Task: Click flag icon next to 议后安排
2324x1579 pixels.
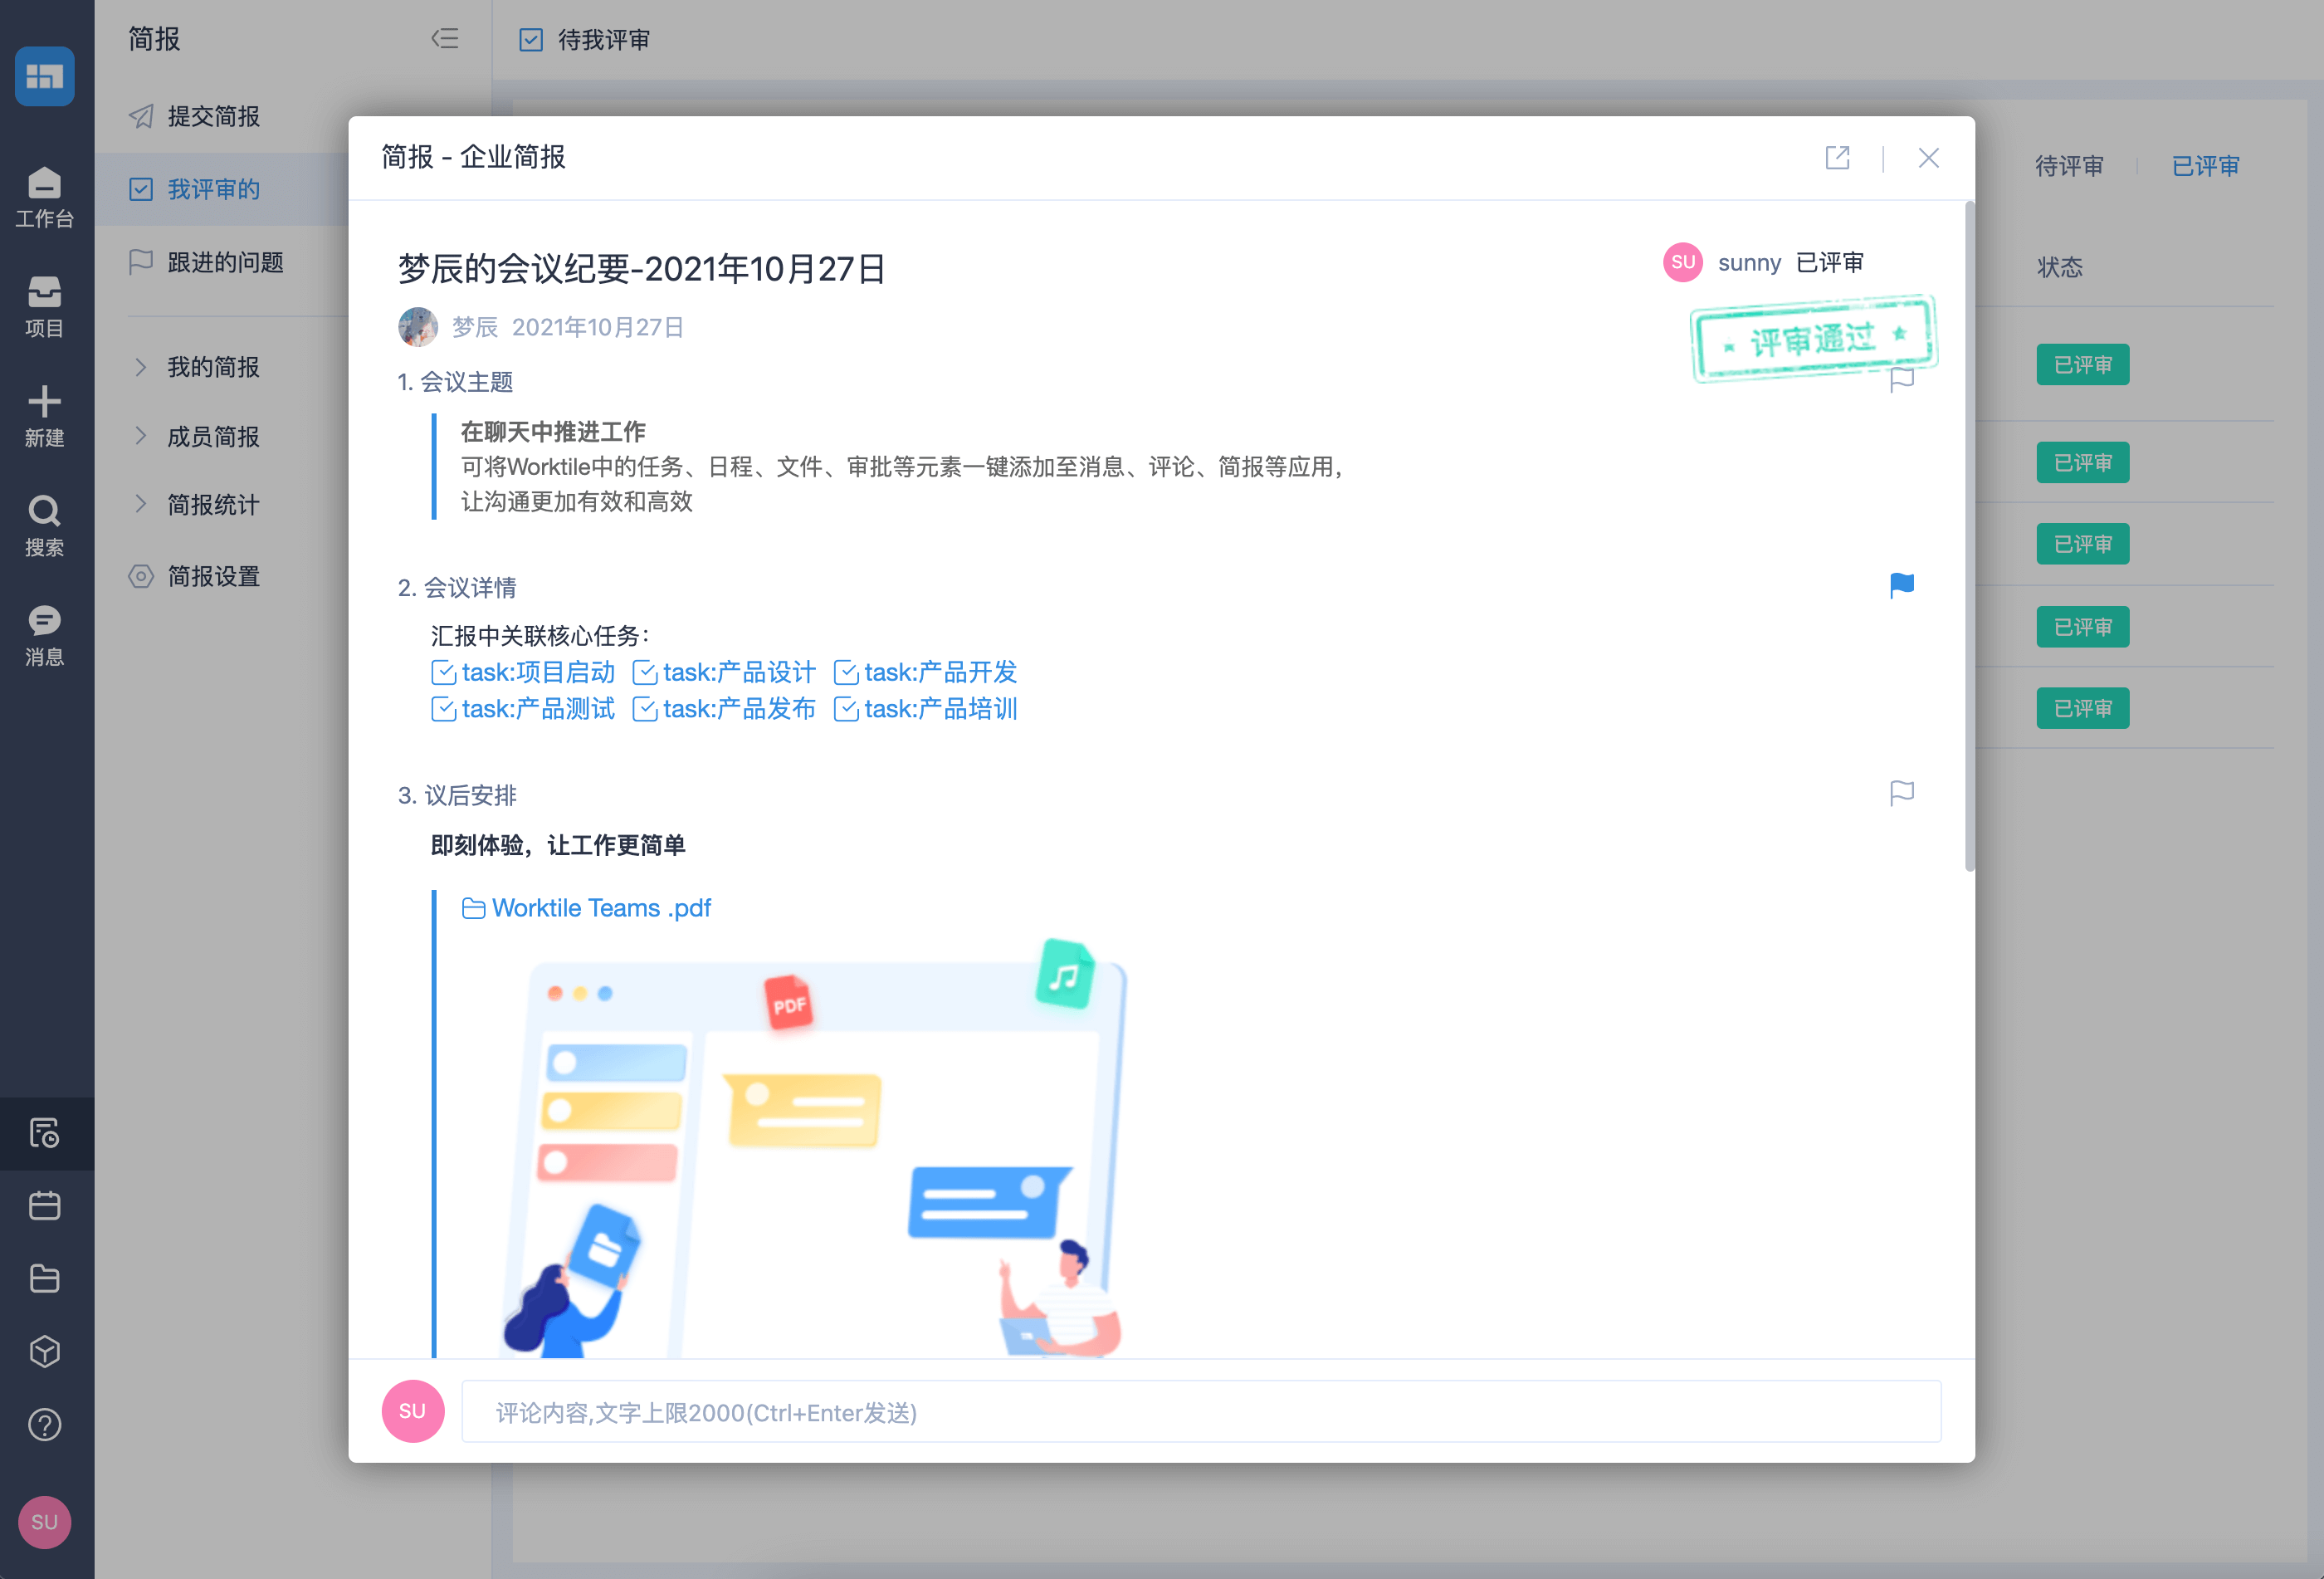Action: point(1903,793)
